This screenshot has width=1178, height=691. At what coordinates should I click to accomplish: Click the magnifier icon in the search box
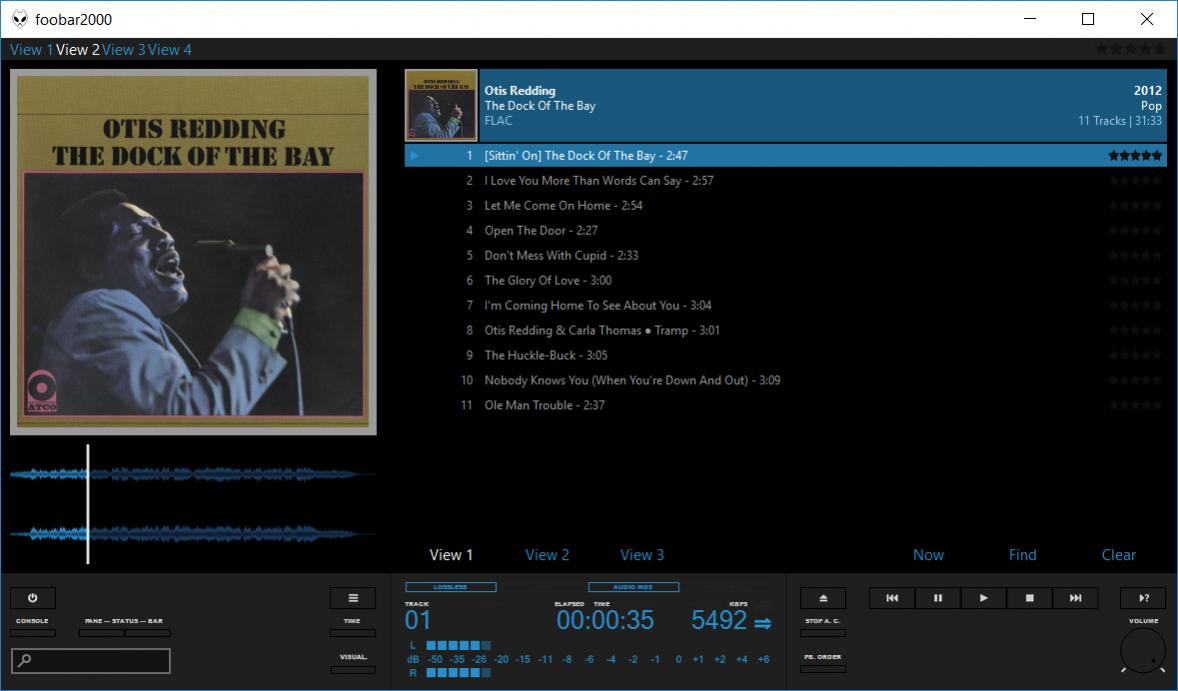pos(25,660)
